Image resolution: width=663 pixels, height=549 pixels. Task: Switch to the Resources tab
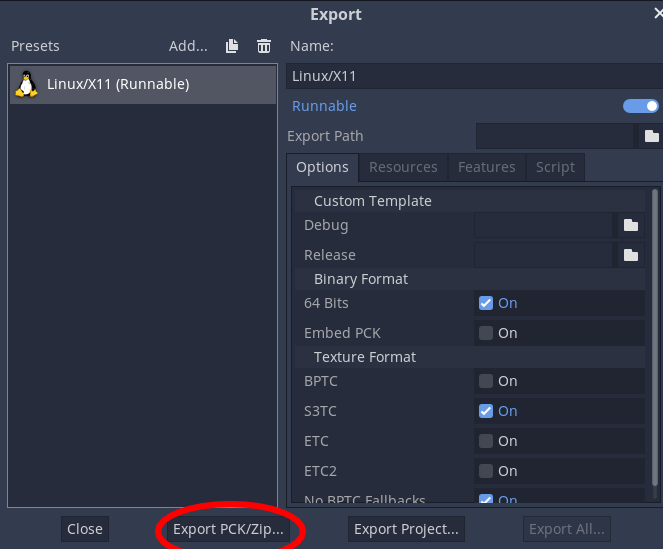coord(403,167)
